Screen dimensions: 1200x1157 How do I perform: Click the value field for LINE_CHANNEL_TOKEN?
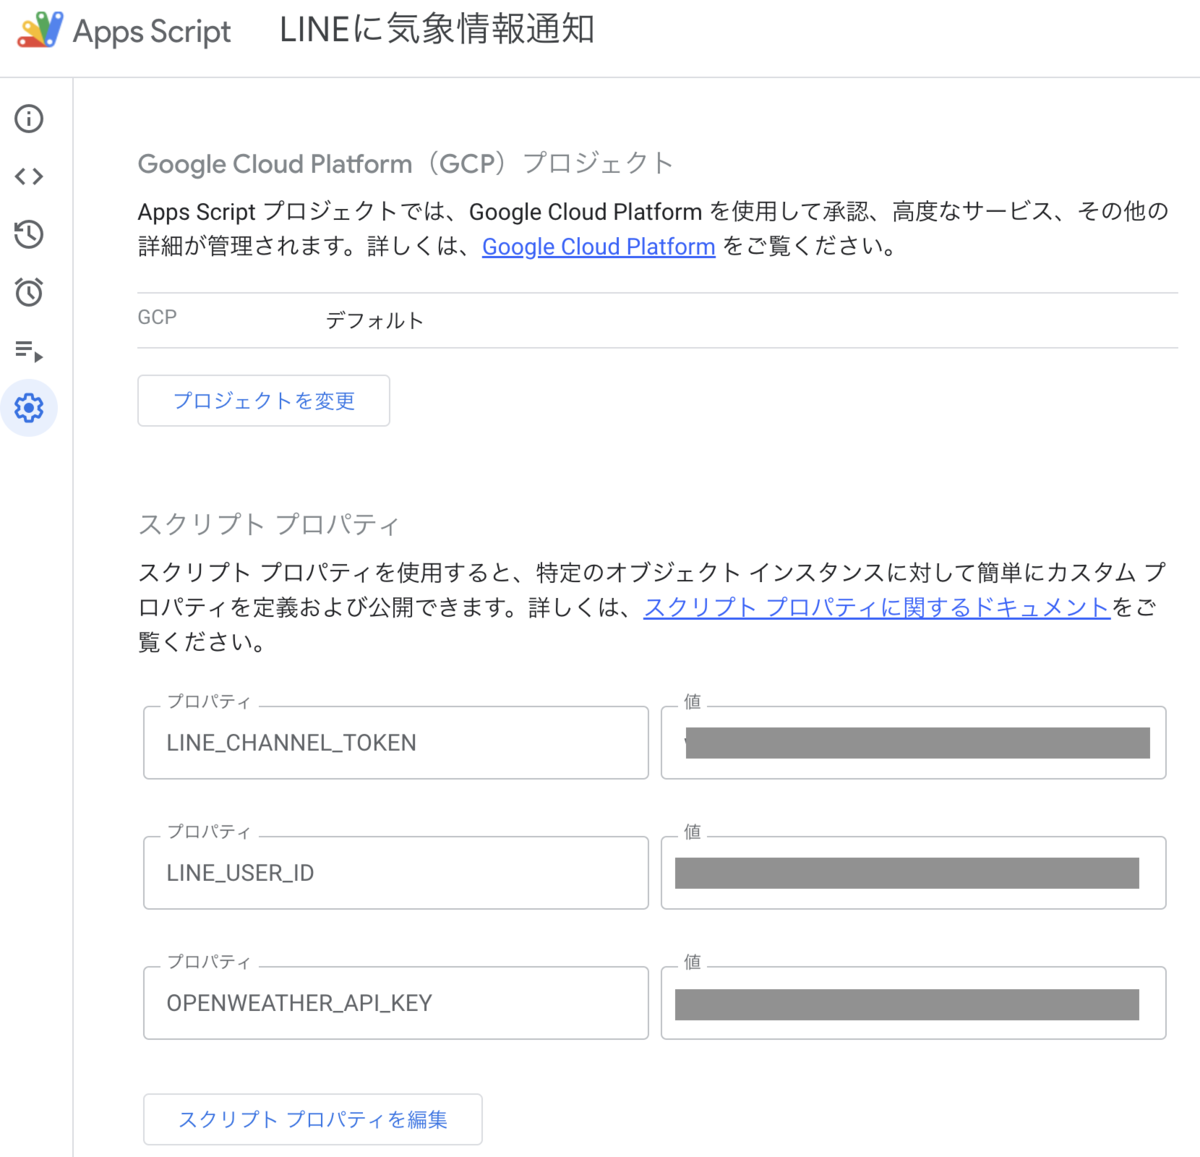pyautogui.click(x=914, y=743)
